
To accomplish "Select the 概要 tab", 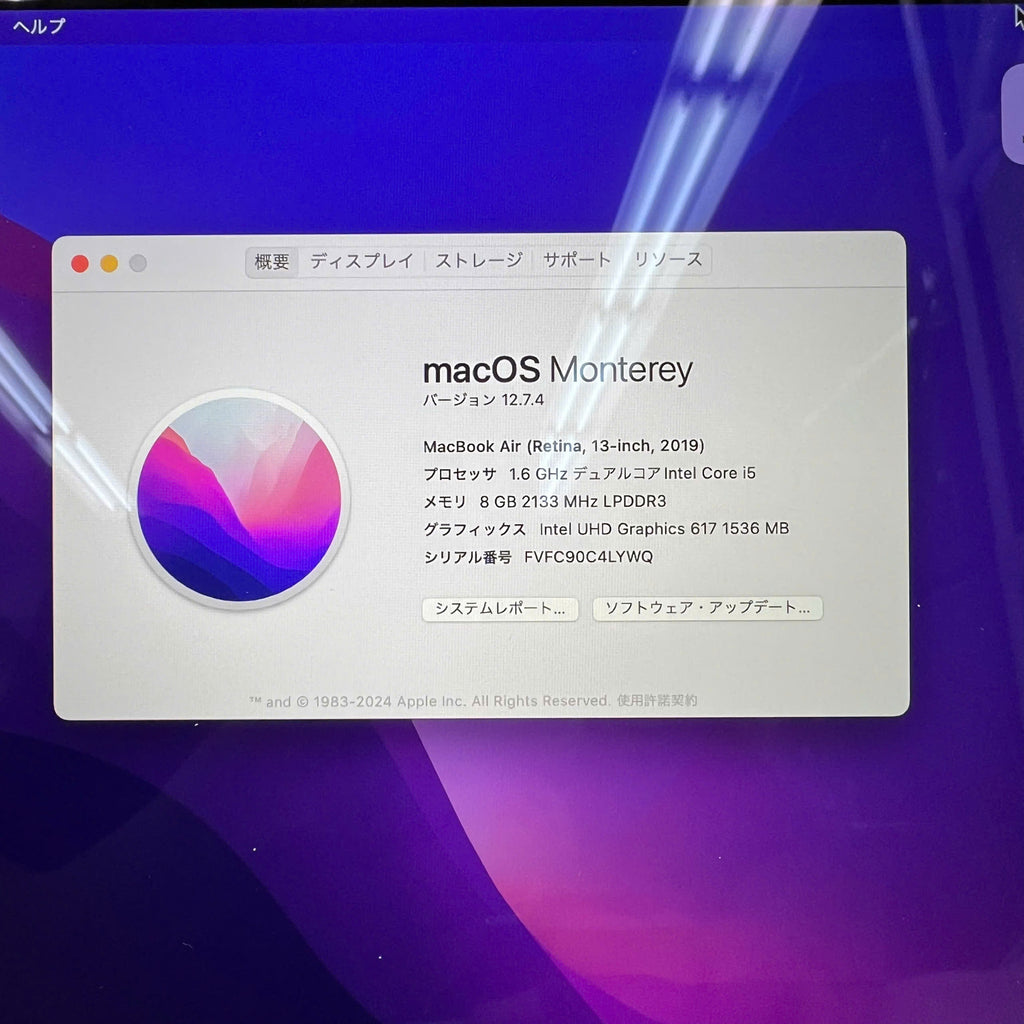I will pyautogui.click(x=272, y=261).
